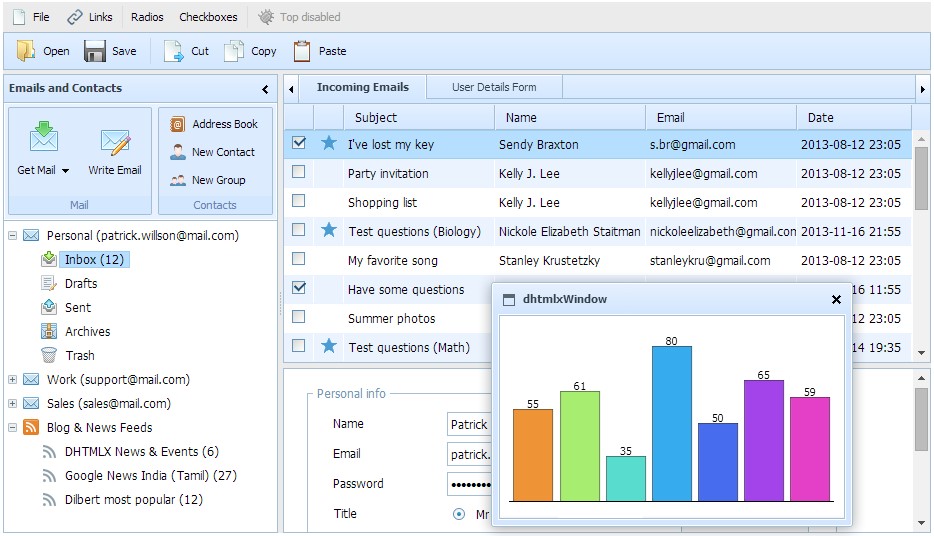Image resolution: width=934 pixels, height=536 pixels.
Task: Open the DHTMLX News & Events feed
Action: pyautogui.click(x=141, y=451)
